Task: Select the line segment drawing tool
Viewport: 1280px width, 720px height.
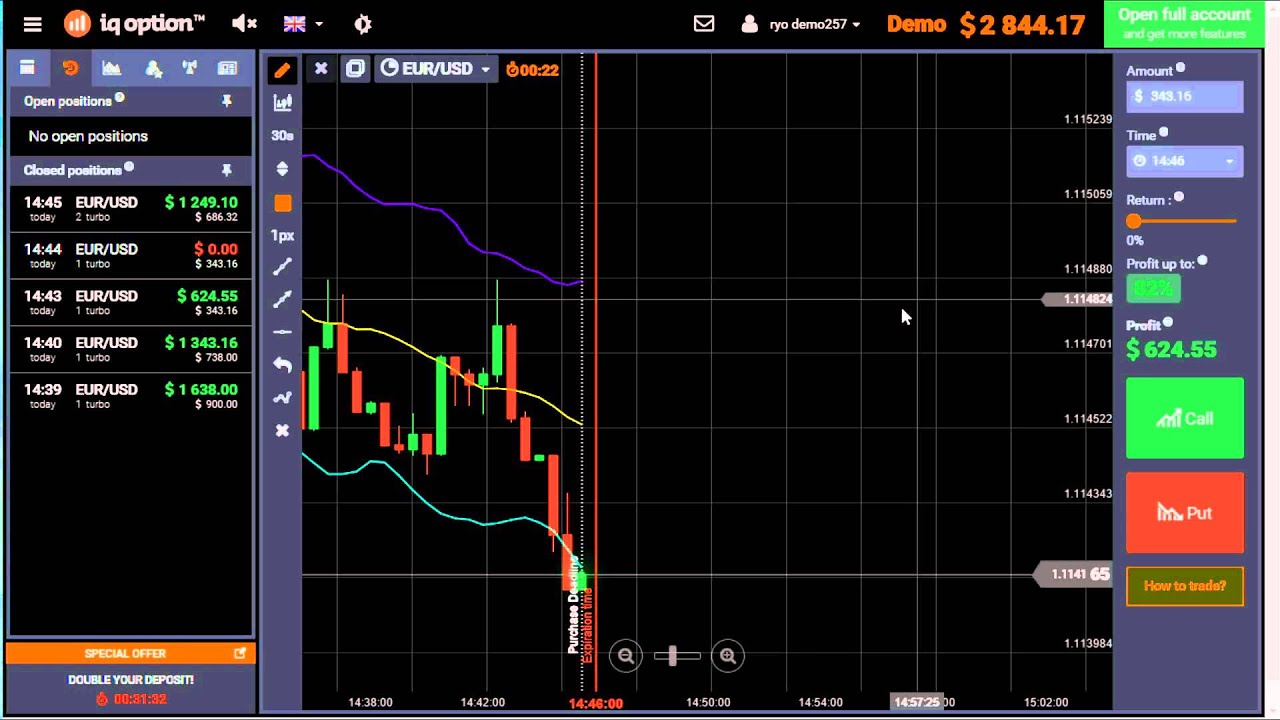Action: click(x=282, y=266)
